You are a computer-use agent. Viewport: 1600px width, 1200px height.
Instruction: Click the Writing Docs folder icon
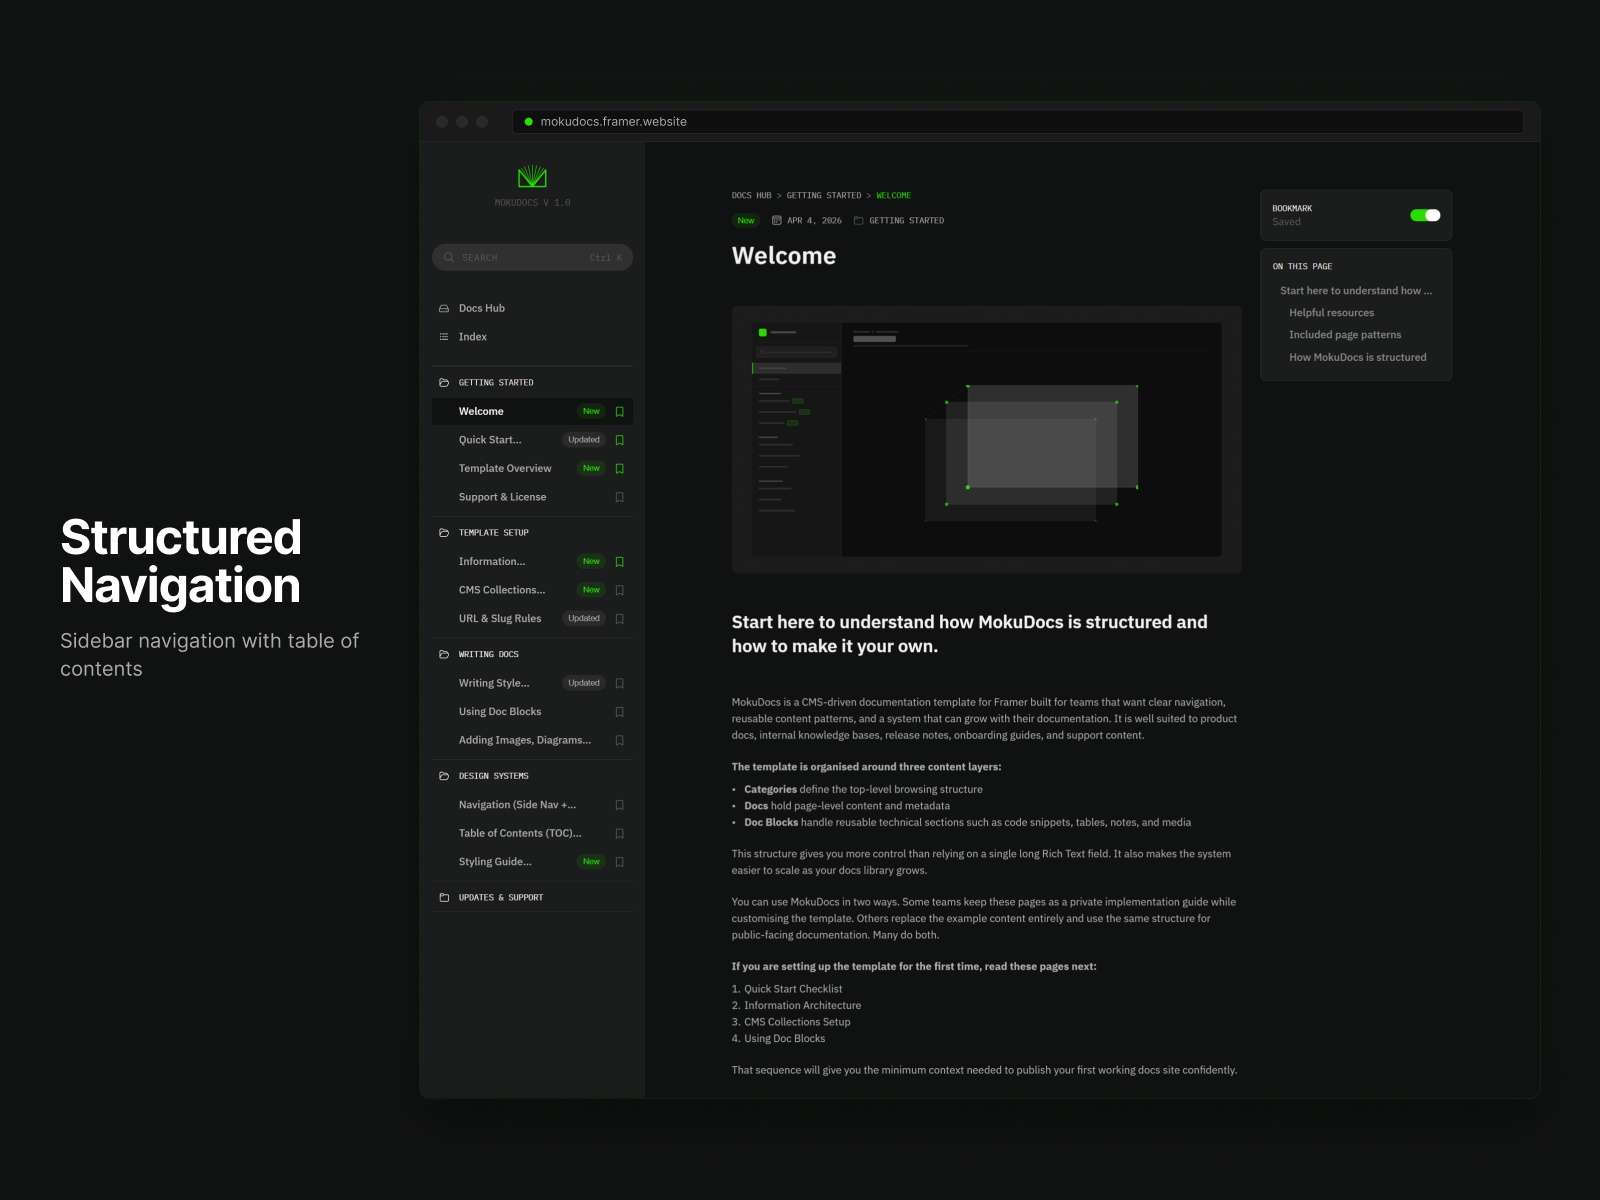444,654
